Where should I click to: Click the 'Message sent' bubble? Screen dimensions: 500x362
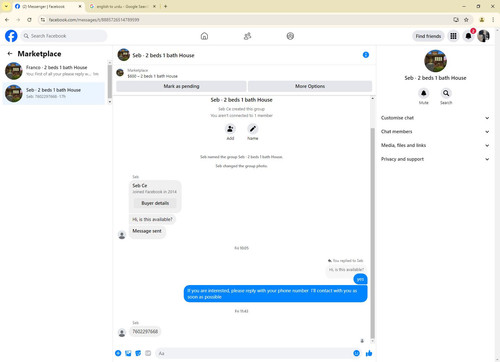(147, 231)
